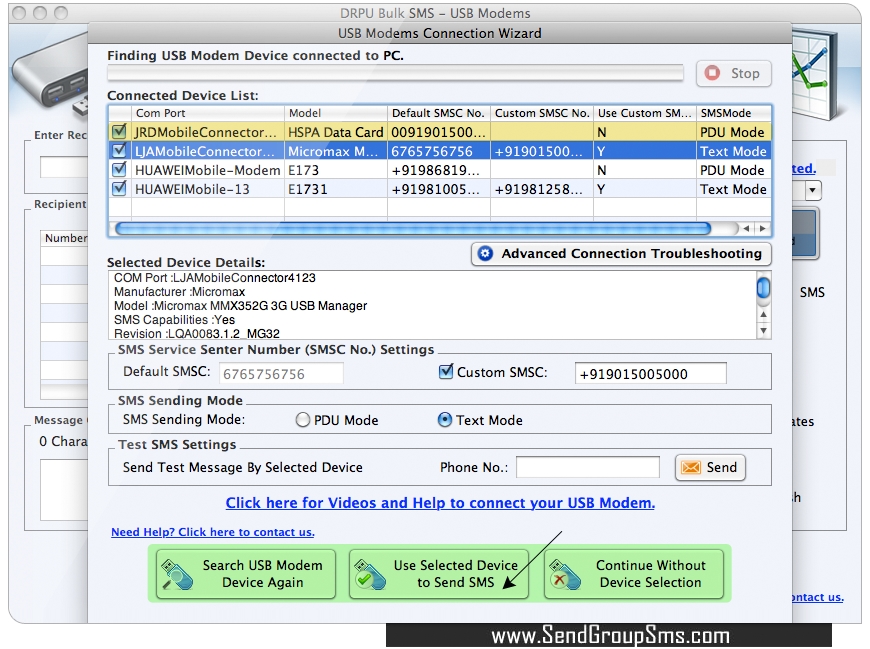This screenshot has height=649, width=870.
Task: Click the Default SMSC field
Action: pos(281,373)
